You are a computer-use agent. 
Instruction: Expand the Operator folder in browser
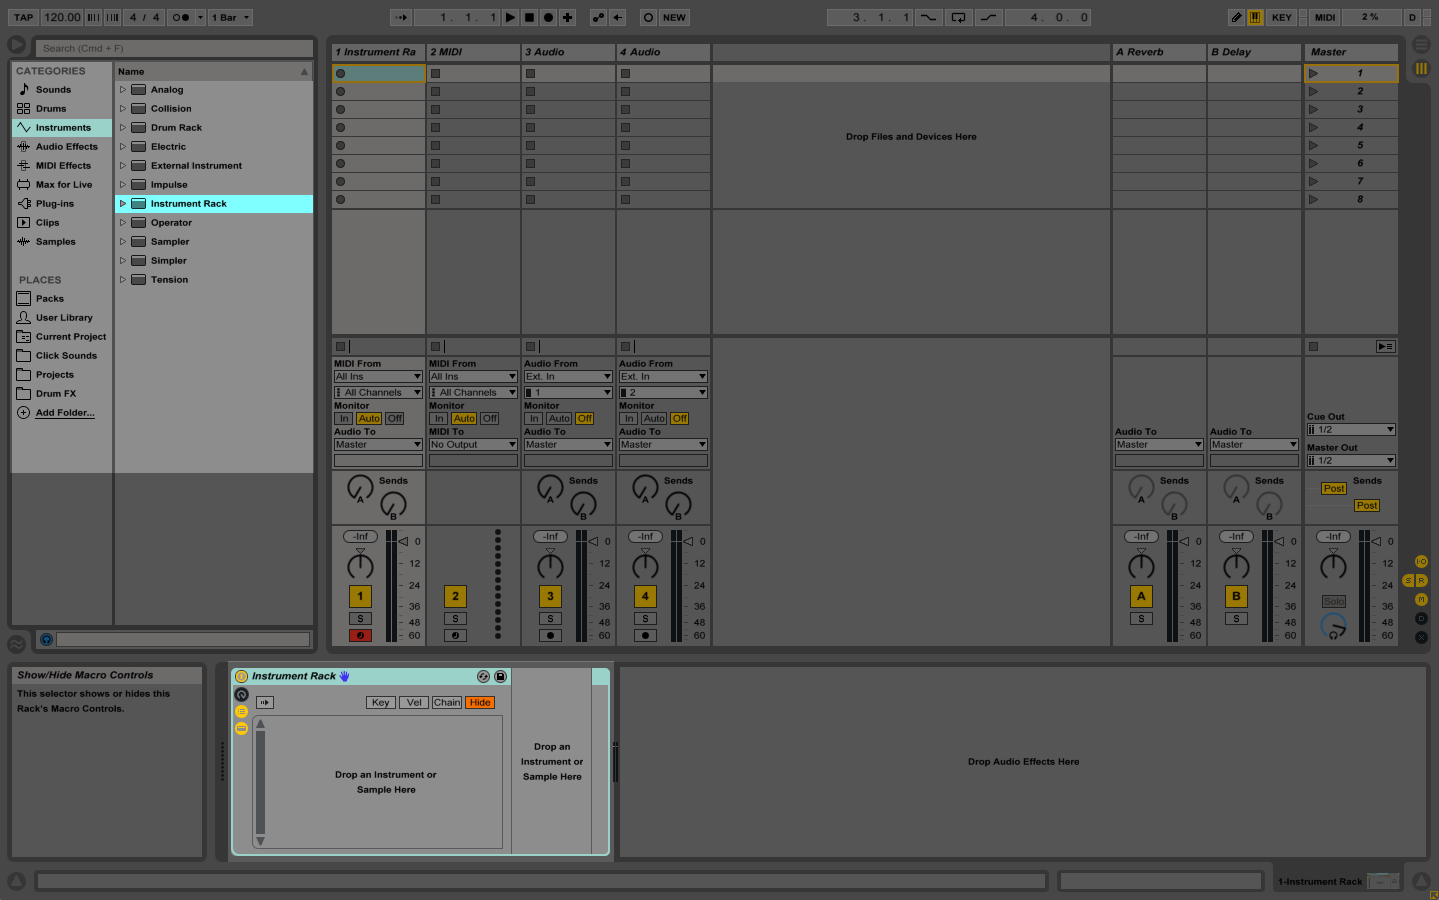tap(123, 223)
